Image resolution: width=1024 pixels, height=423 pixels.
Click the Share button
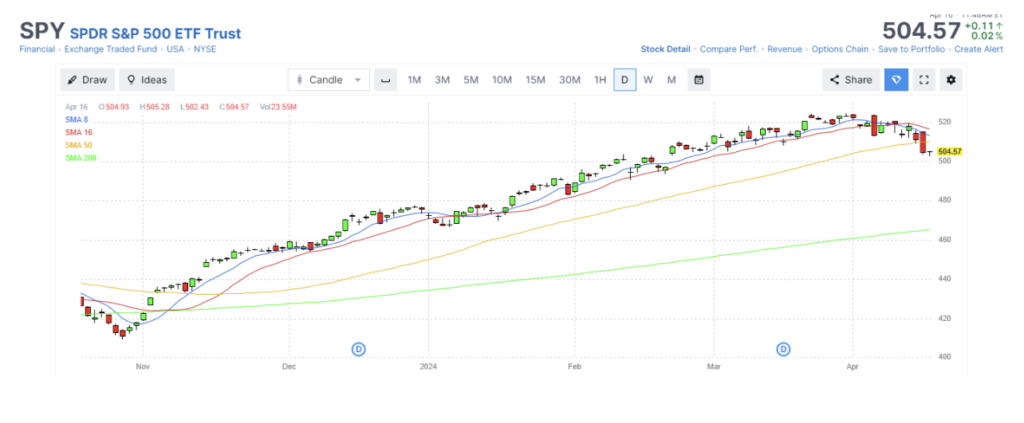point(851,80)
